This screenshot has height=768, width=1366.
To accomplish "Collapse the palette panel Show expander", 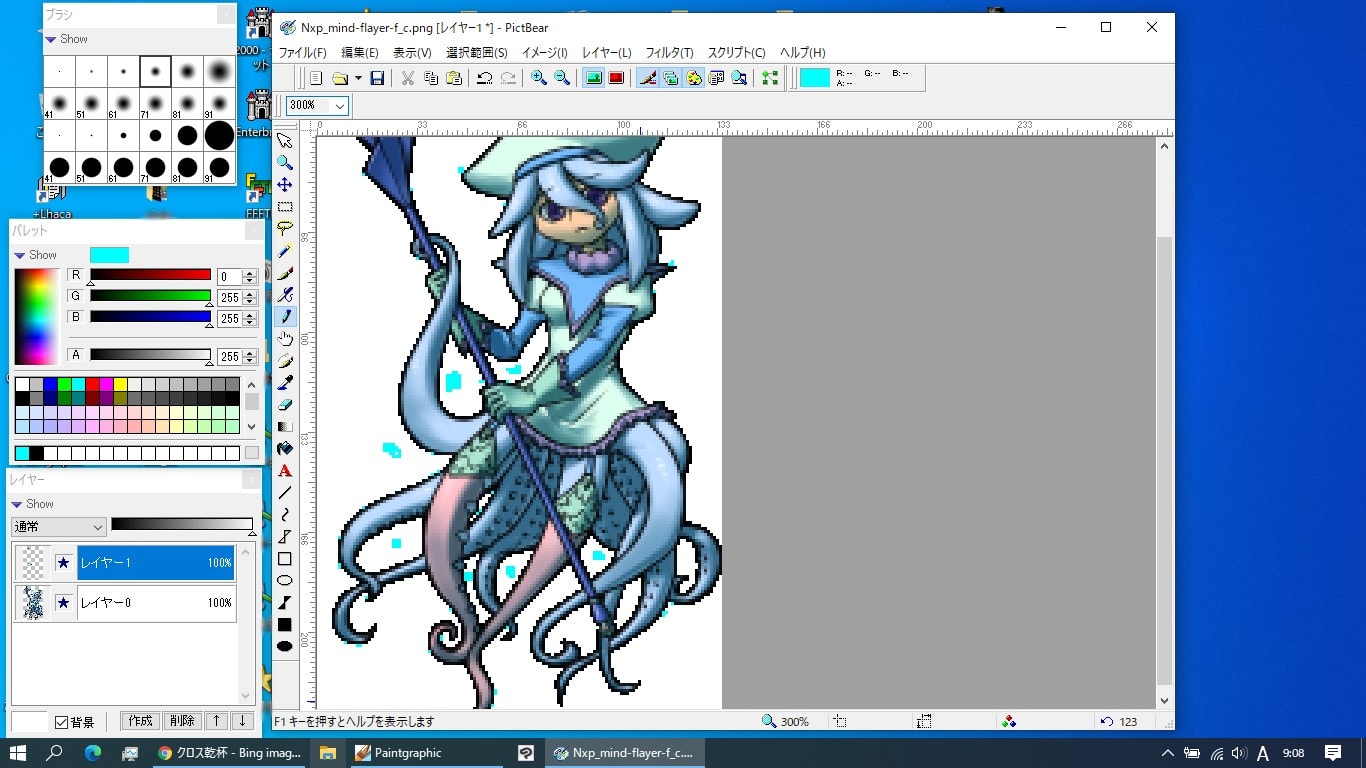I will tap(19, 255).
